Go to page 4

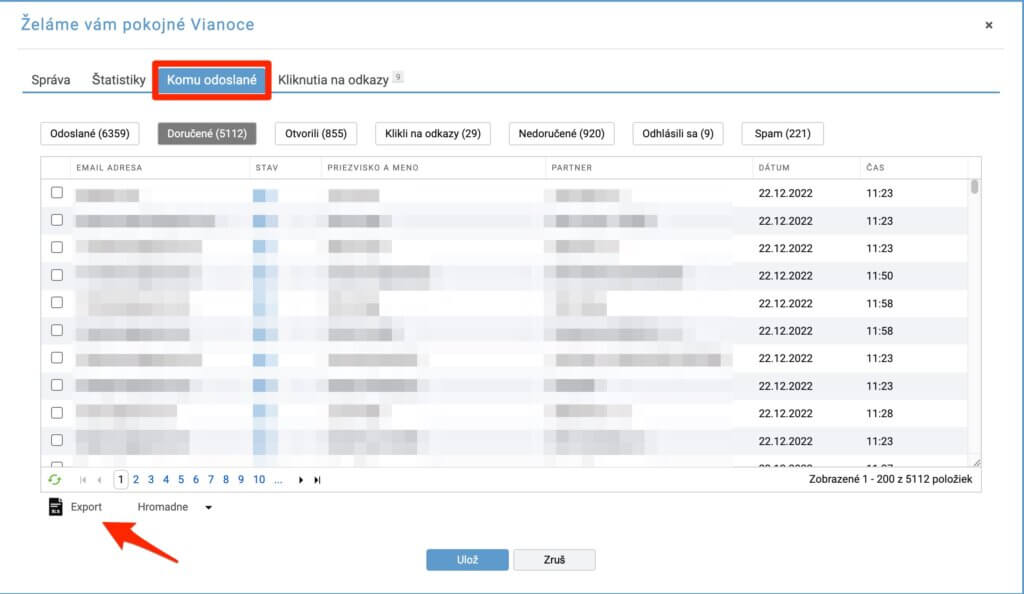click(x=166, y=480)
